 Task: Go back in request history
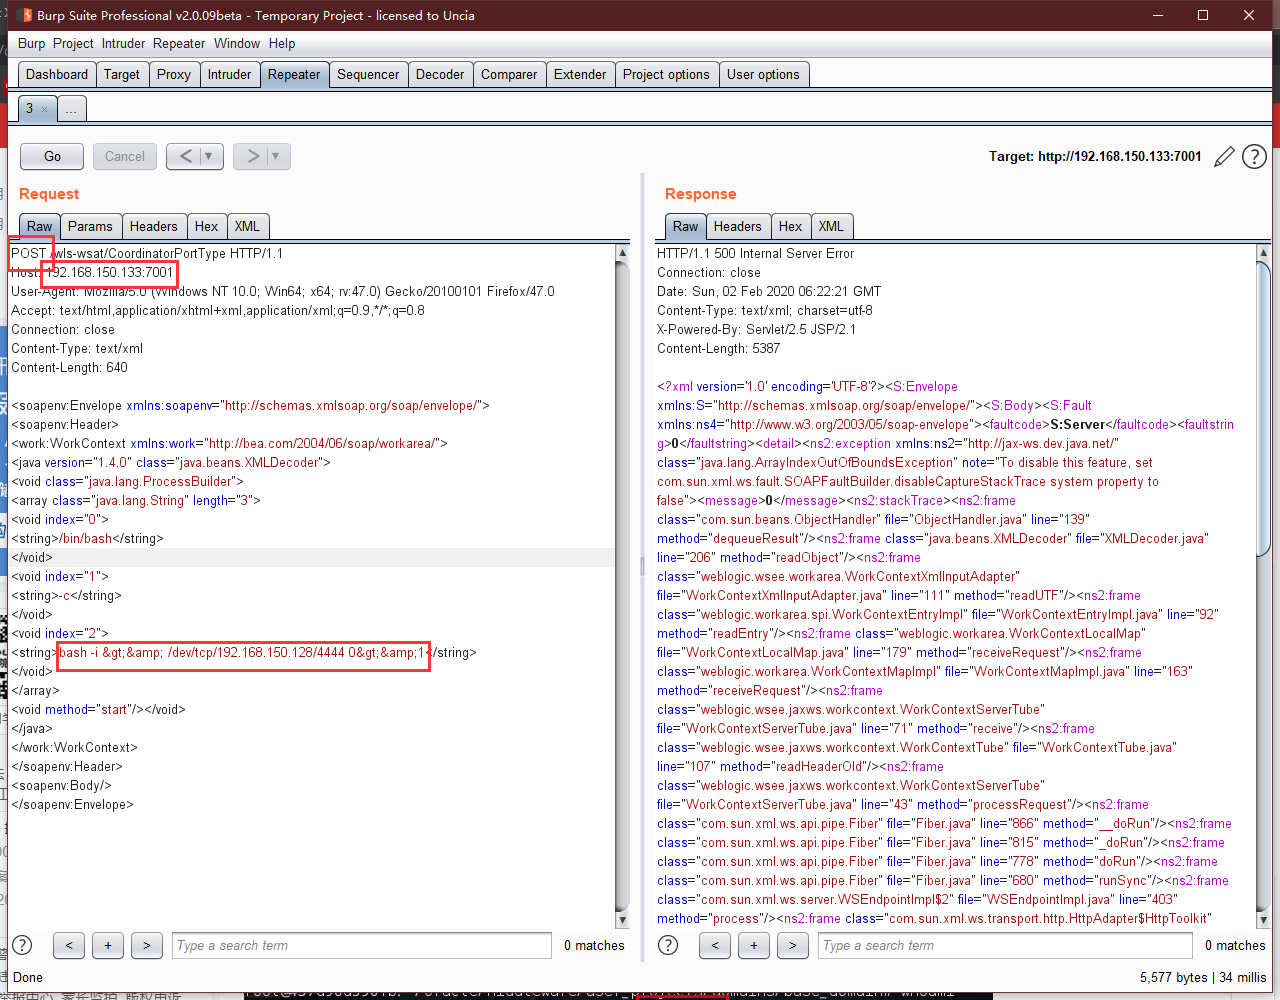(x=186, y=156)
